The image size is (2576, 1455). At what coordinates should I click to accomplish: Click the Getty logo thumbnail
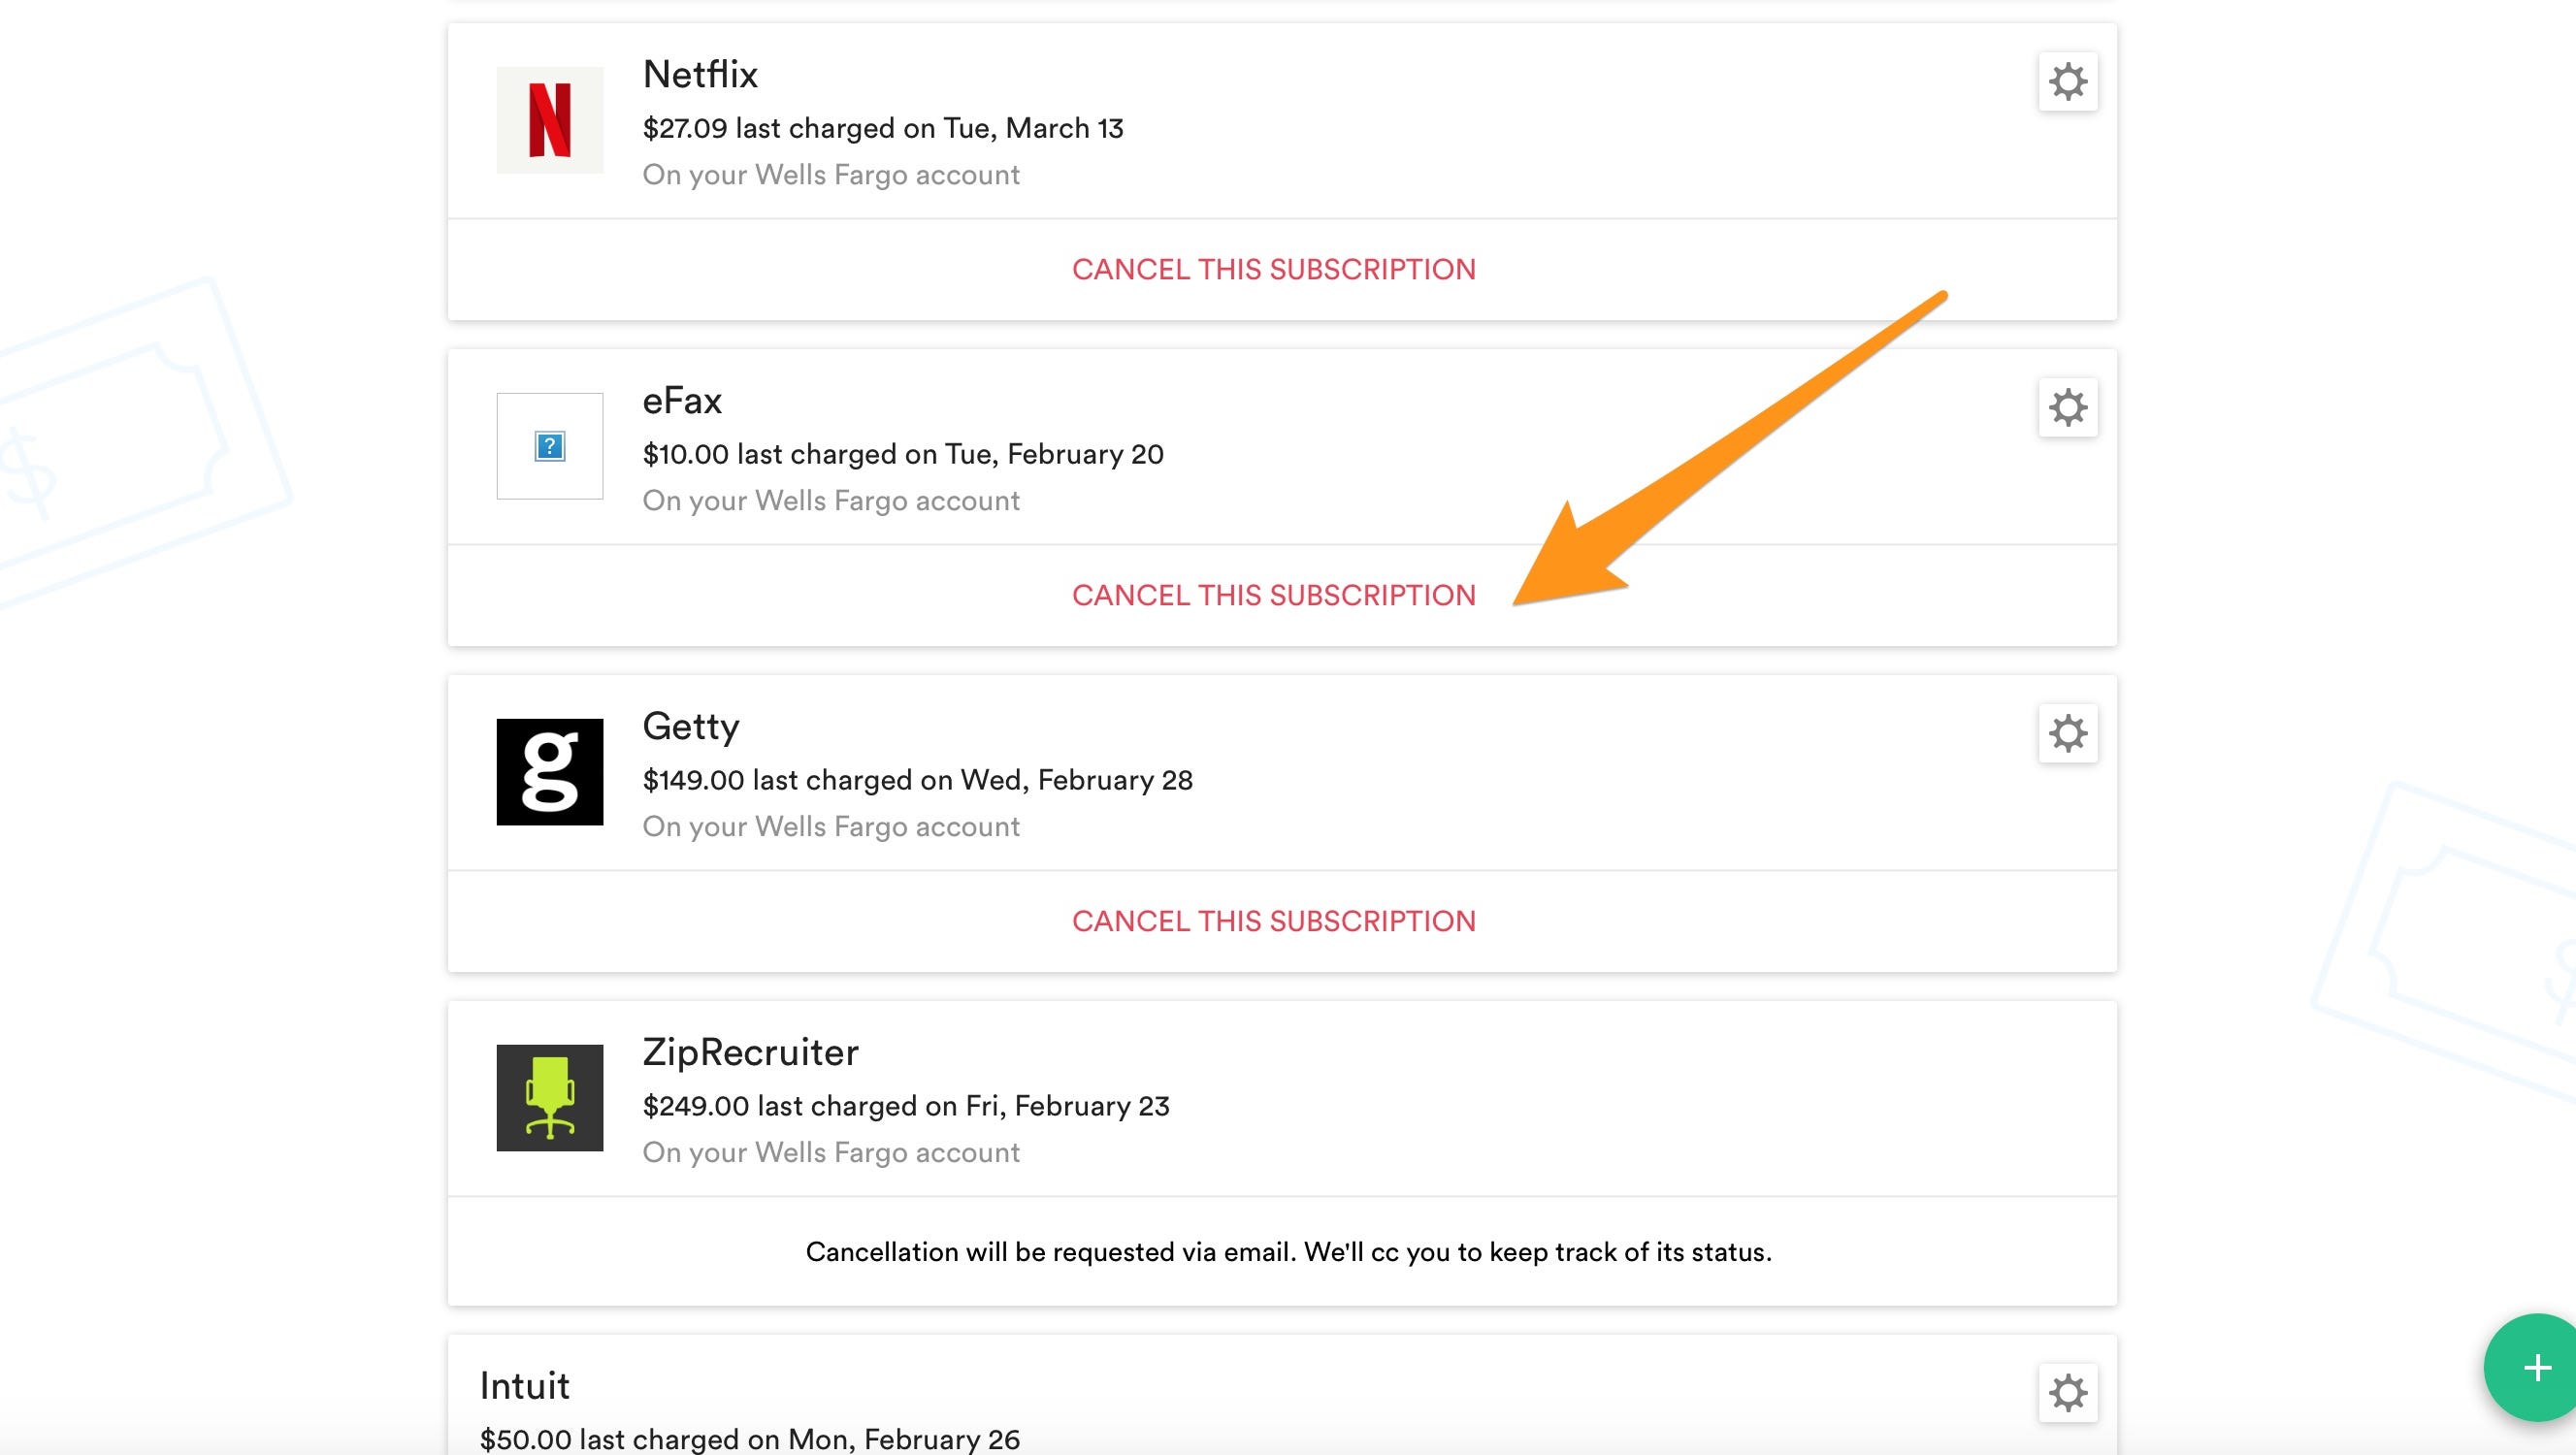coord(550,772)
